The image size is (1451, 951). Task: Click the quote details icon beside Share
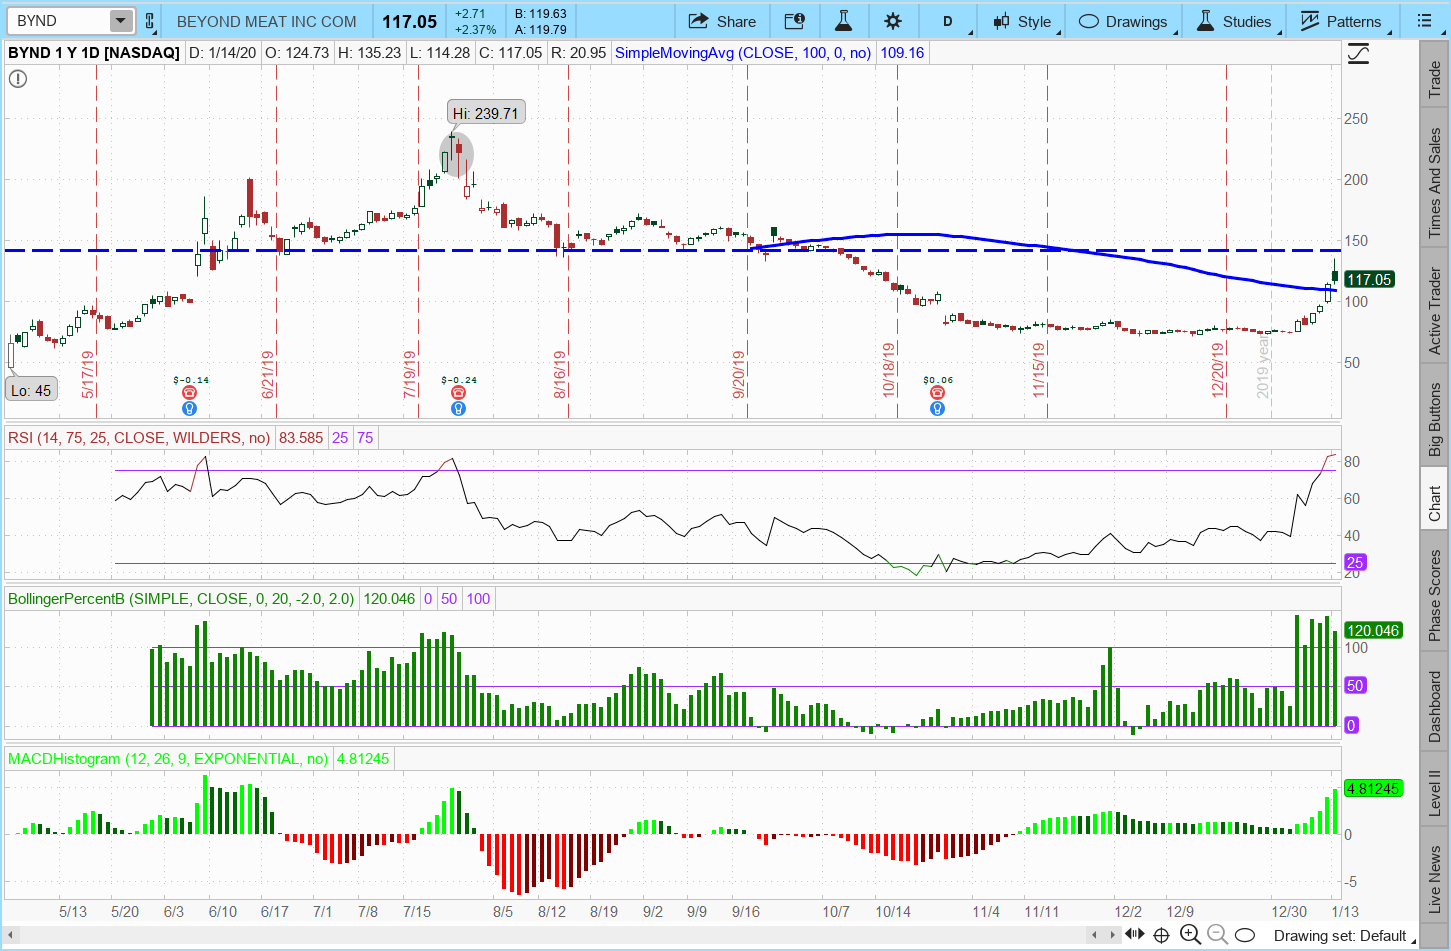(x=794, y=21)
